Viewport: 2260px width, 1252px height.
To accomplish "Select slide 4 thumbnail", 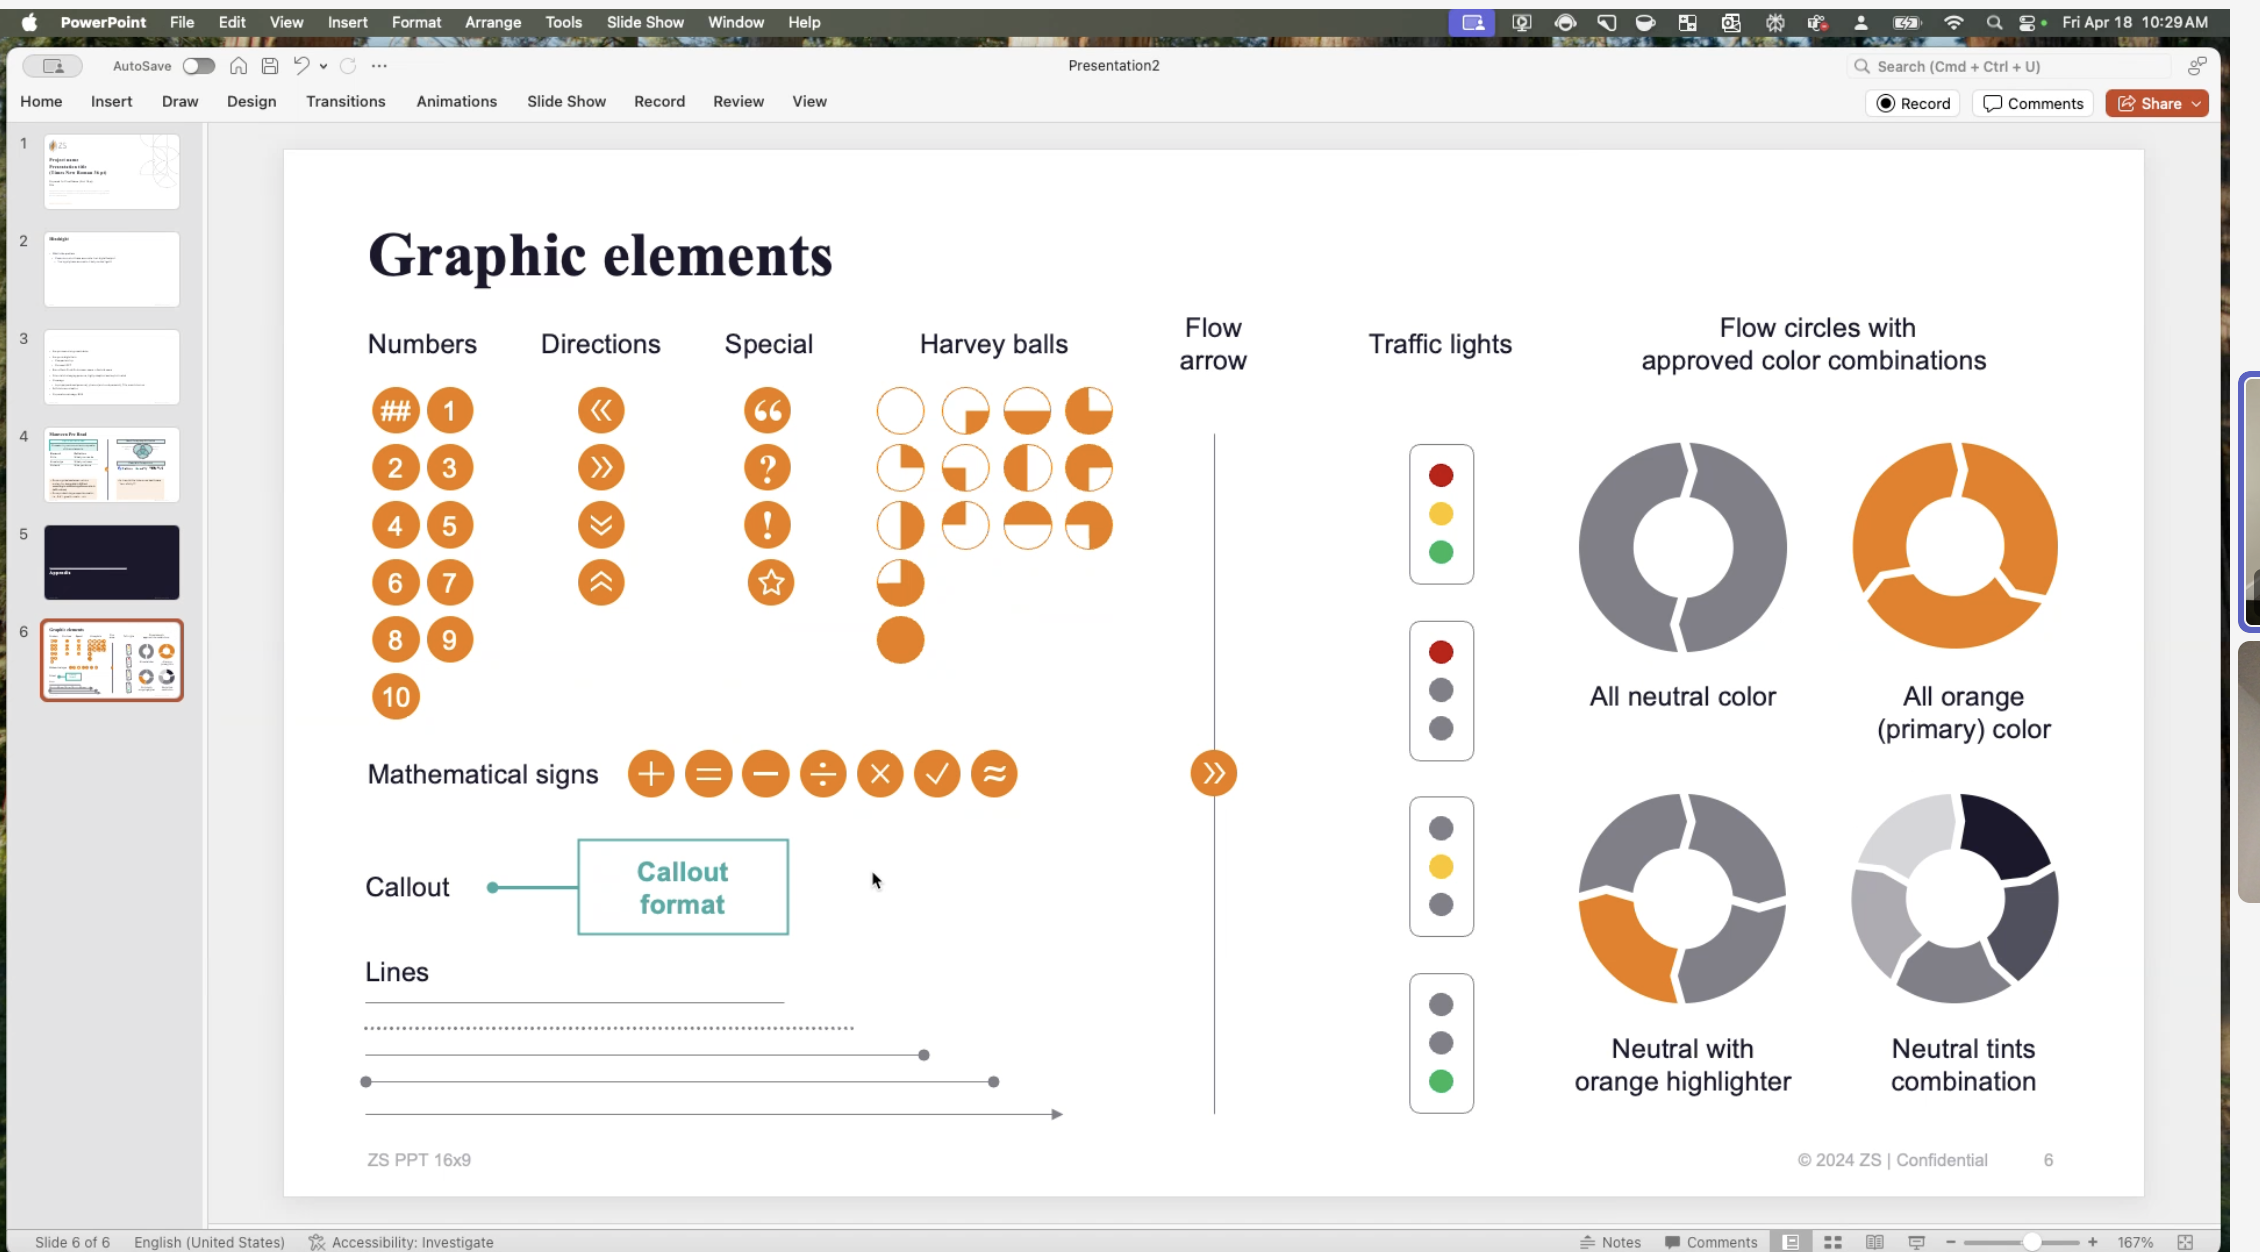I will coord(112,465).
